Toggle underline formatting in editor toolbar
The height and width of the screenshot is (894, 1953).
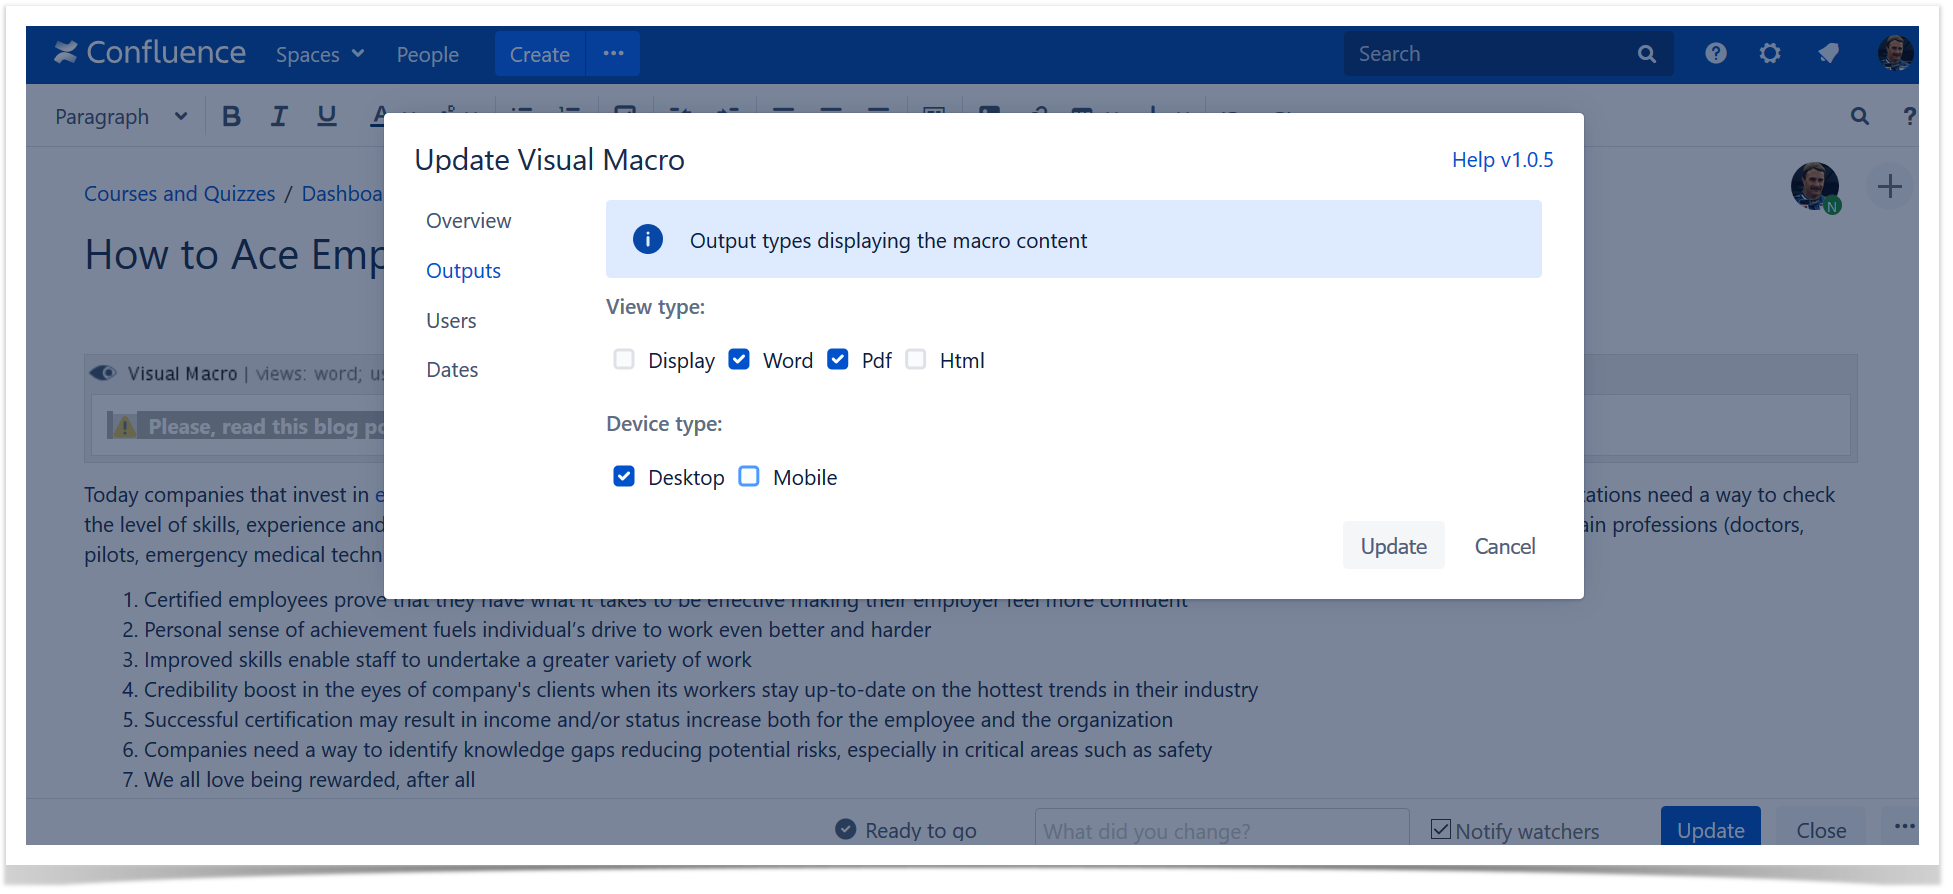click(x=326, y=116)
